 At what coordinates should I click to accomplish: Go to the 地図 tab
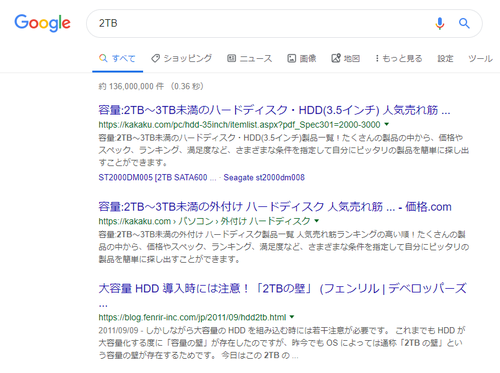click(346, 58)
